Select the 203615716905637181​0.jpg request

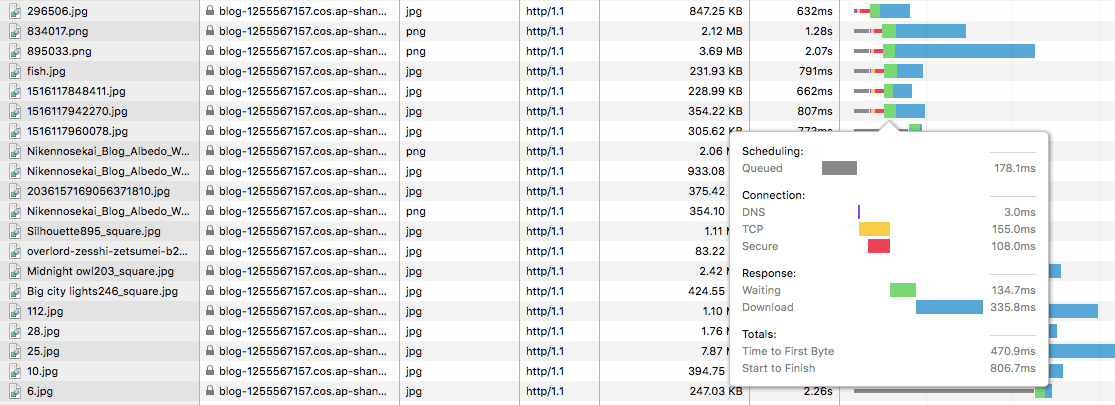(x=99, y=191)
